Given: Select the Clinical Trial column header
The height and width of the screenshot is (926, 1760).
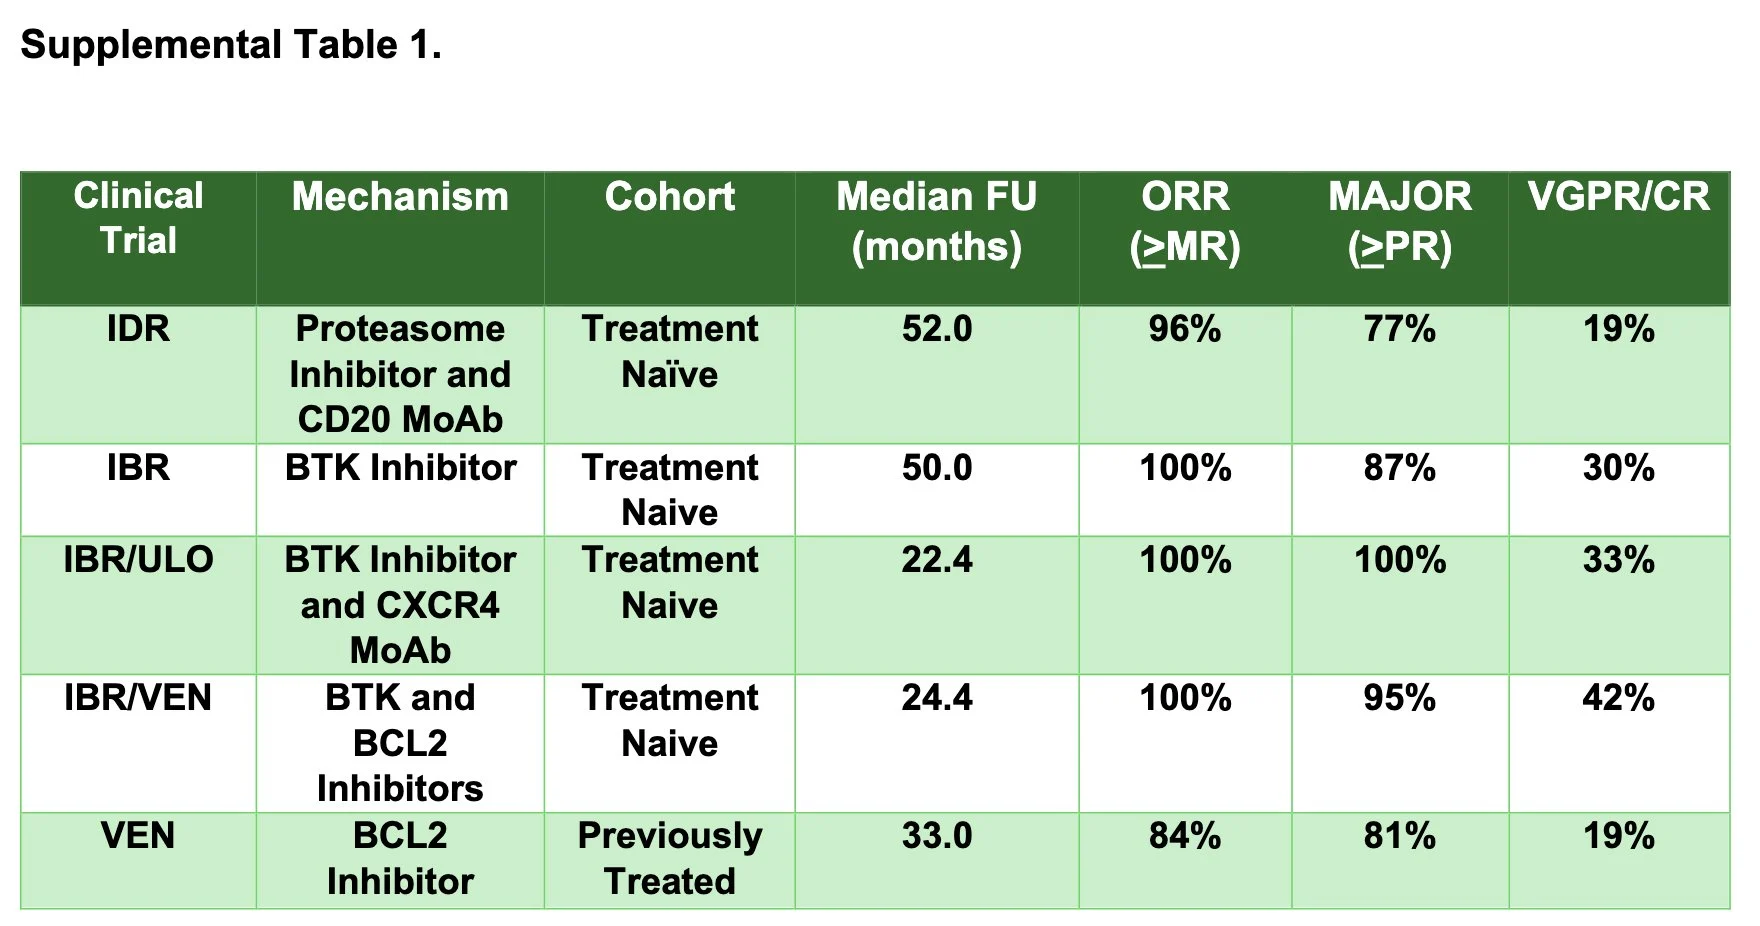Looking at the screenshot, I should [138, 218].
